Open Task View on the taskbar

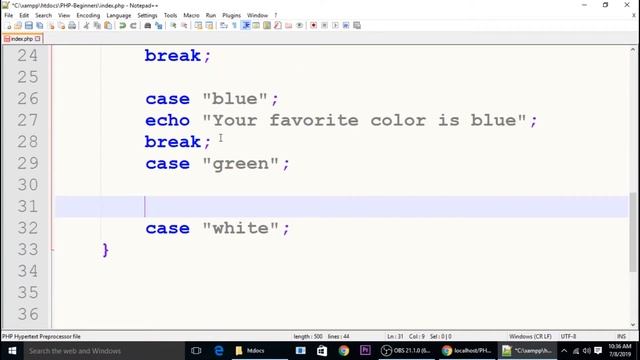[196, 351]
